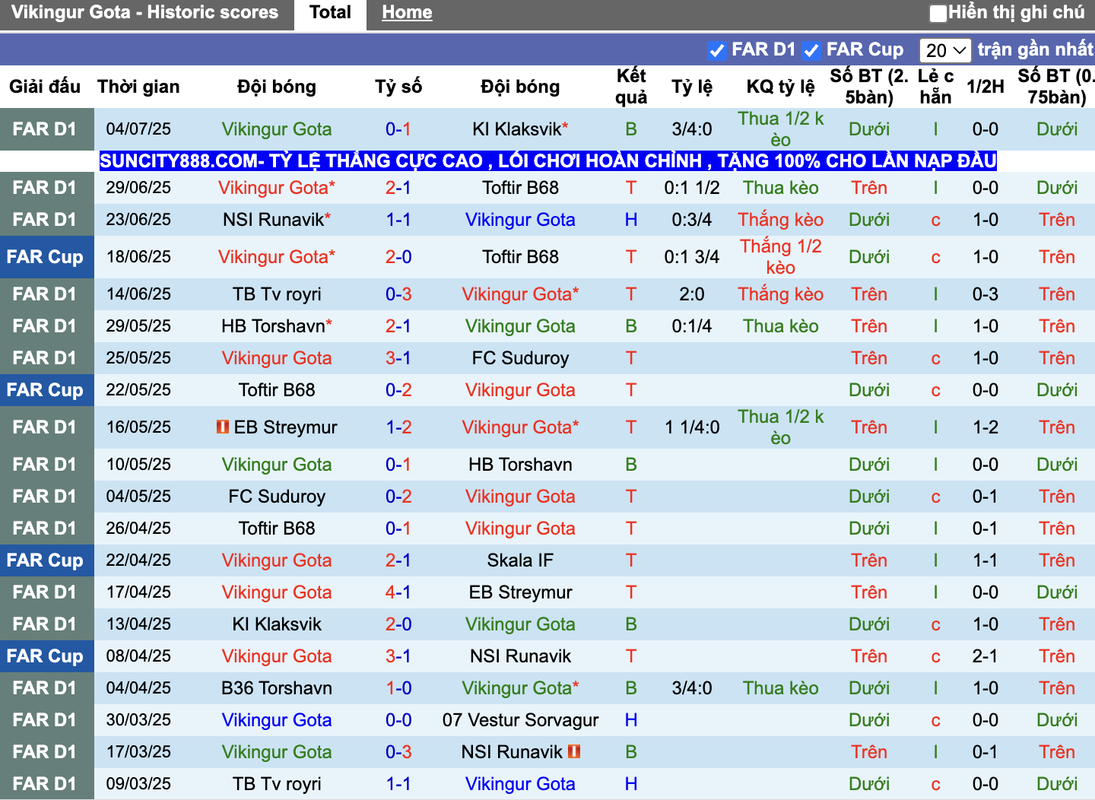Open the 20 recent matches dropdown
1095x800 pixels.
(x=945, y=50)
